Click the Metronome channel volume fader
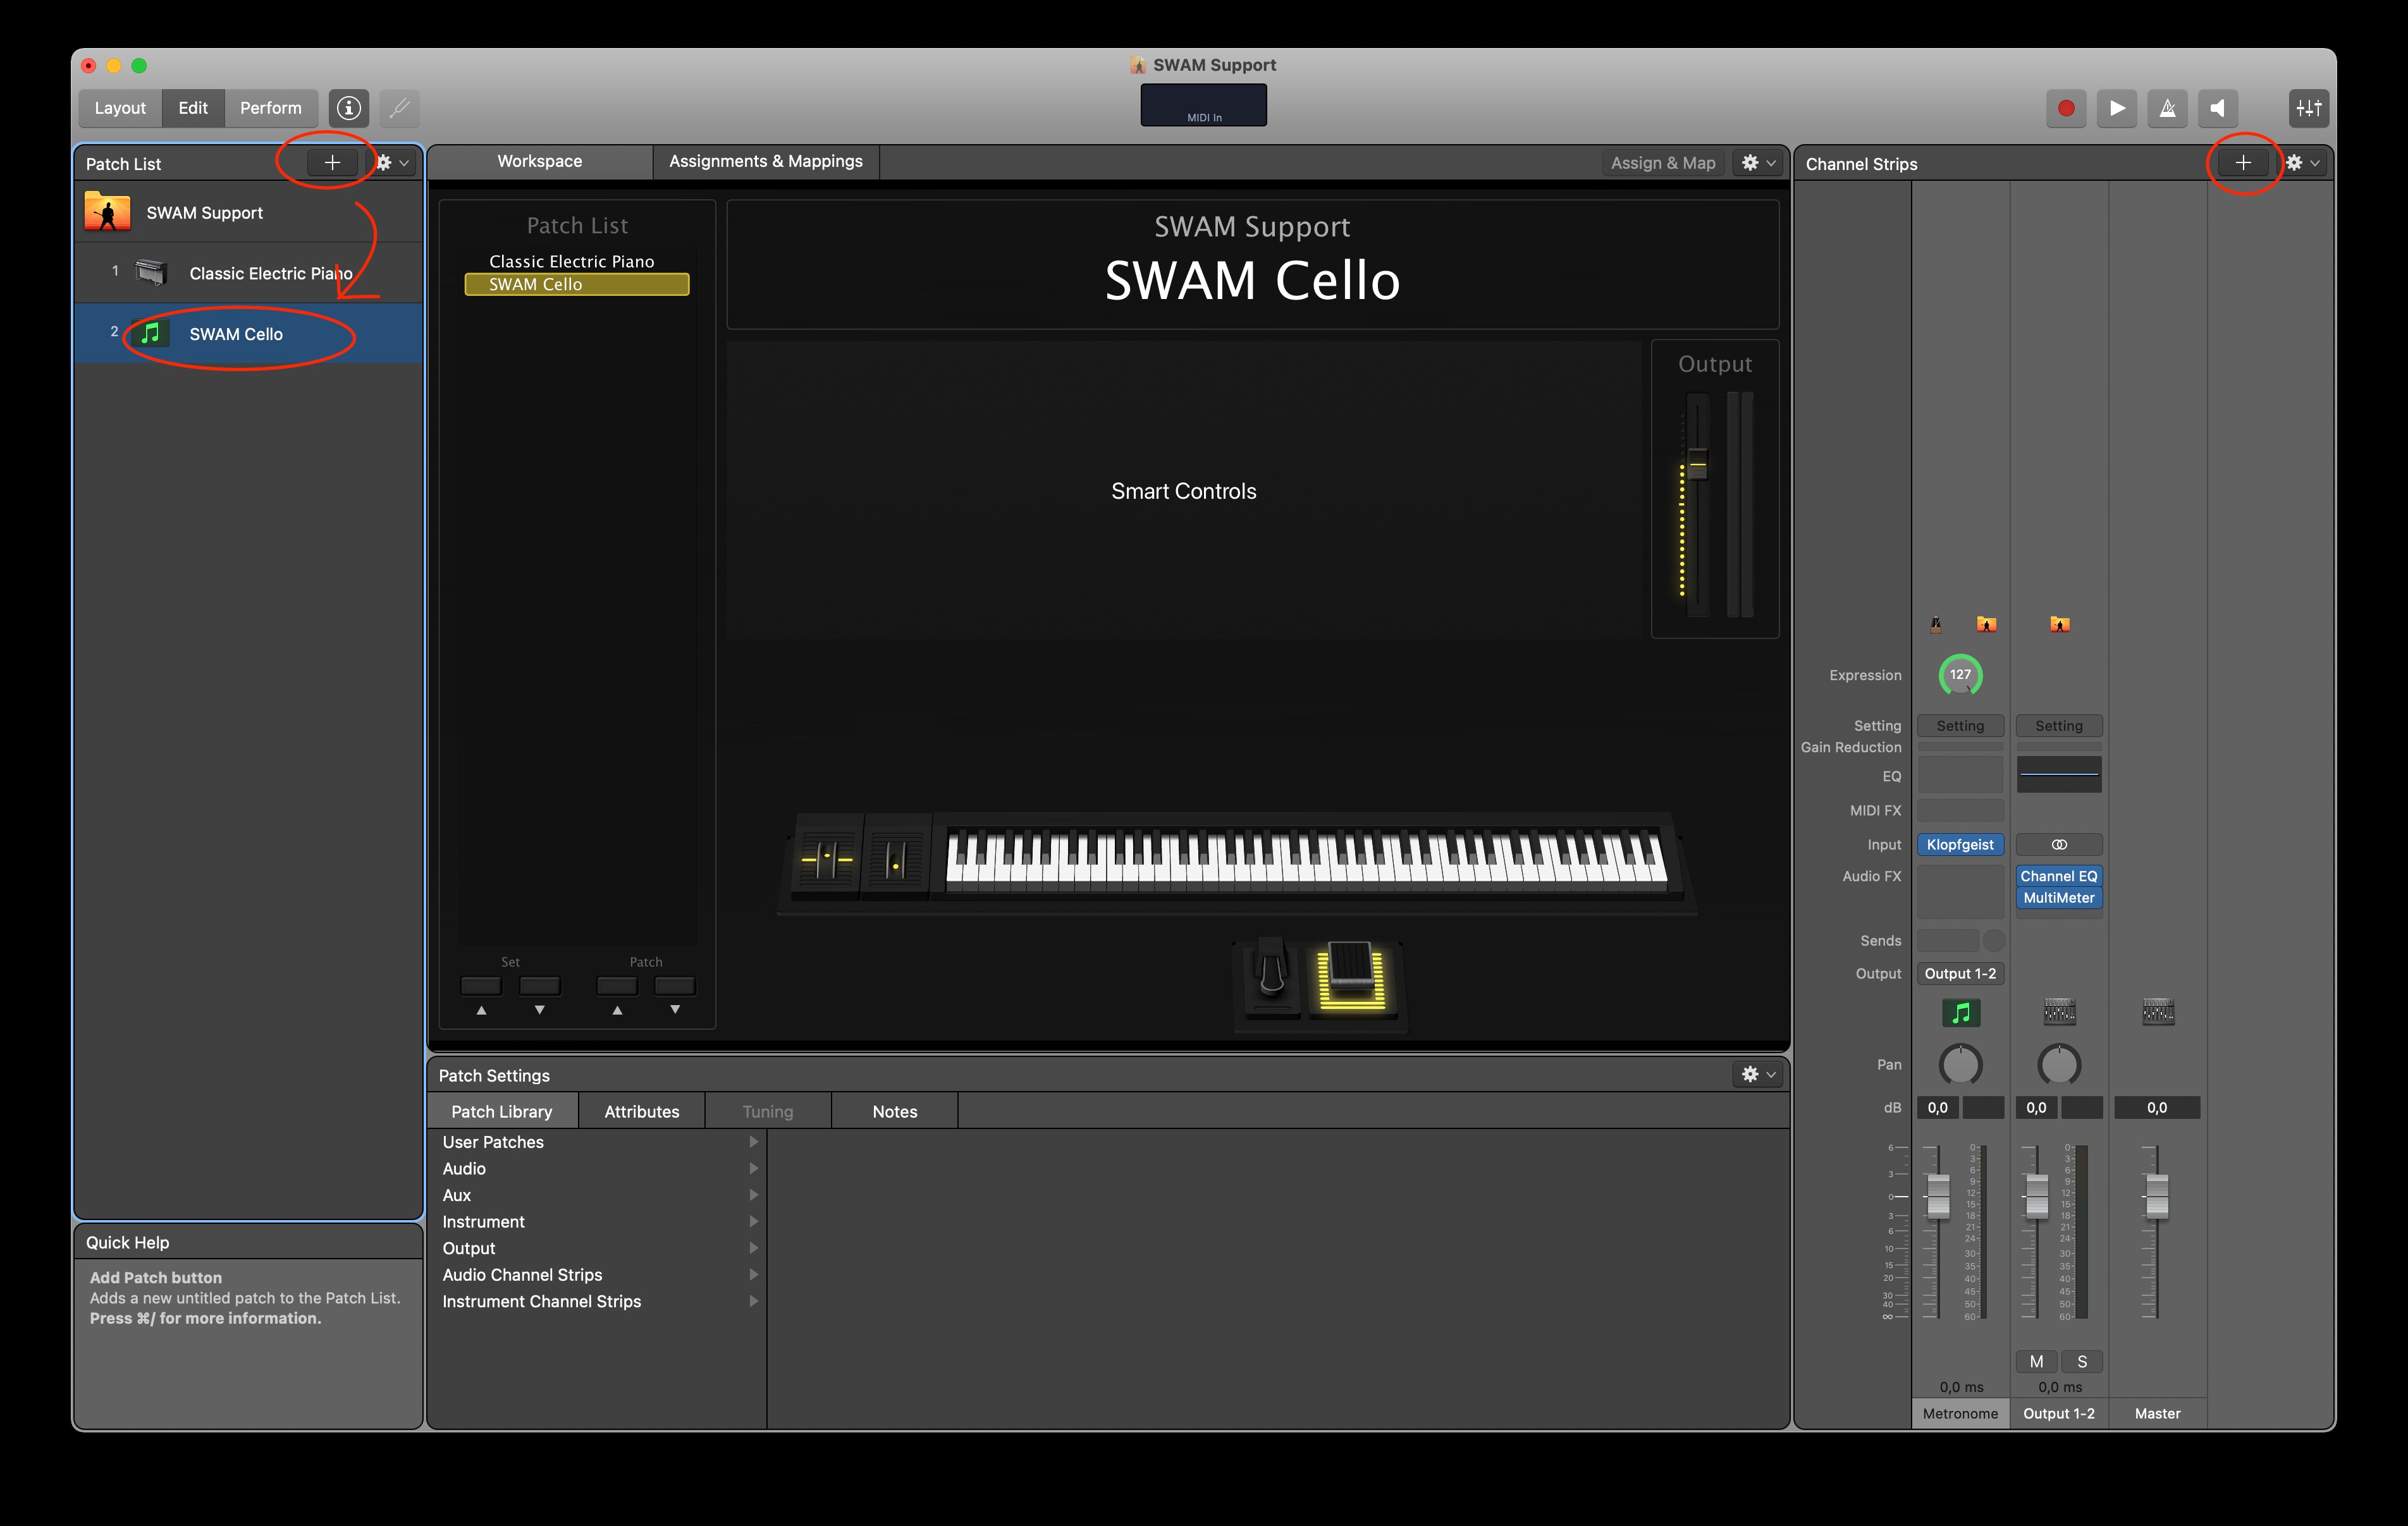This screenshot has height=1526, width=2408. (x=1938, y=1197)
